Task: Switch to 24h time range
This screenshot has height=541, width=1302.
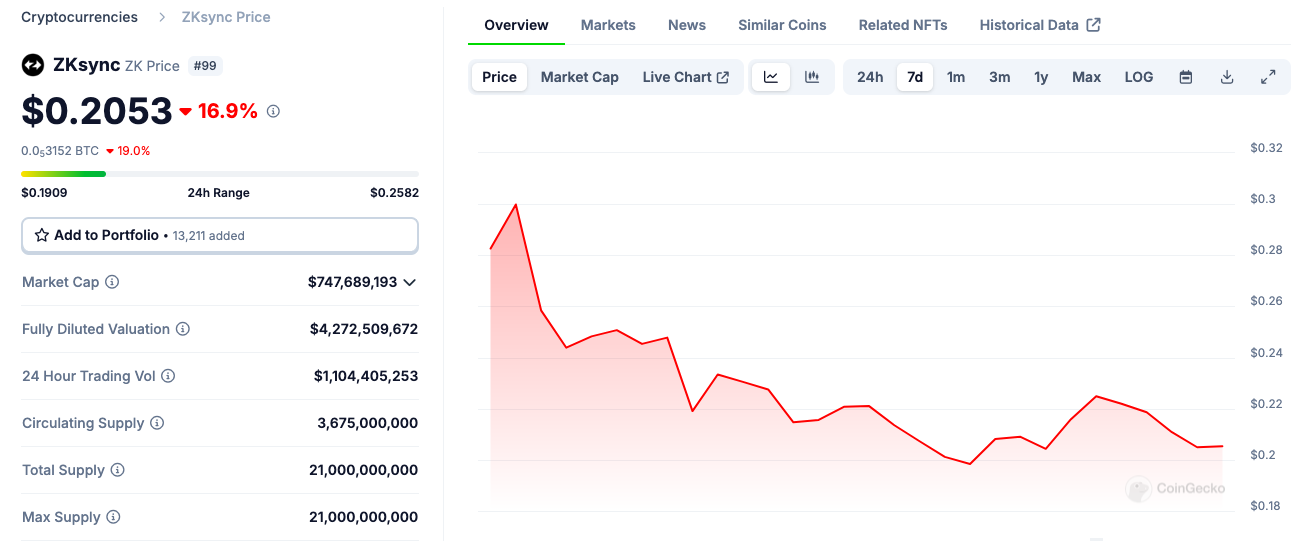Action: click(870, 77)
